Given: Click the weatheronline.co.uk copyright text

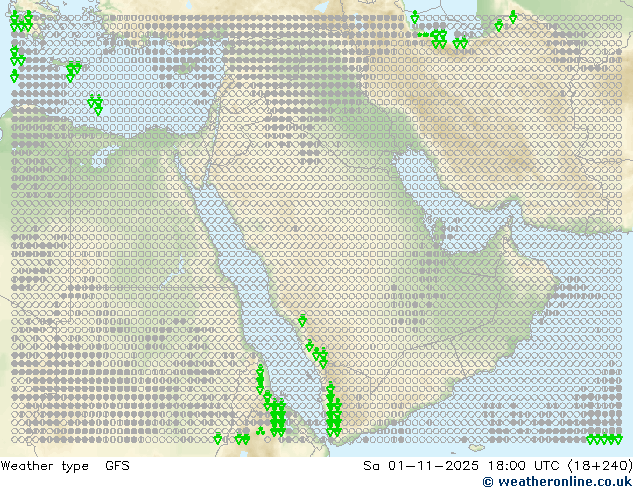Looking at the screenshot, I should click(557, 482).
